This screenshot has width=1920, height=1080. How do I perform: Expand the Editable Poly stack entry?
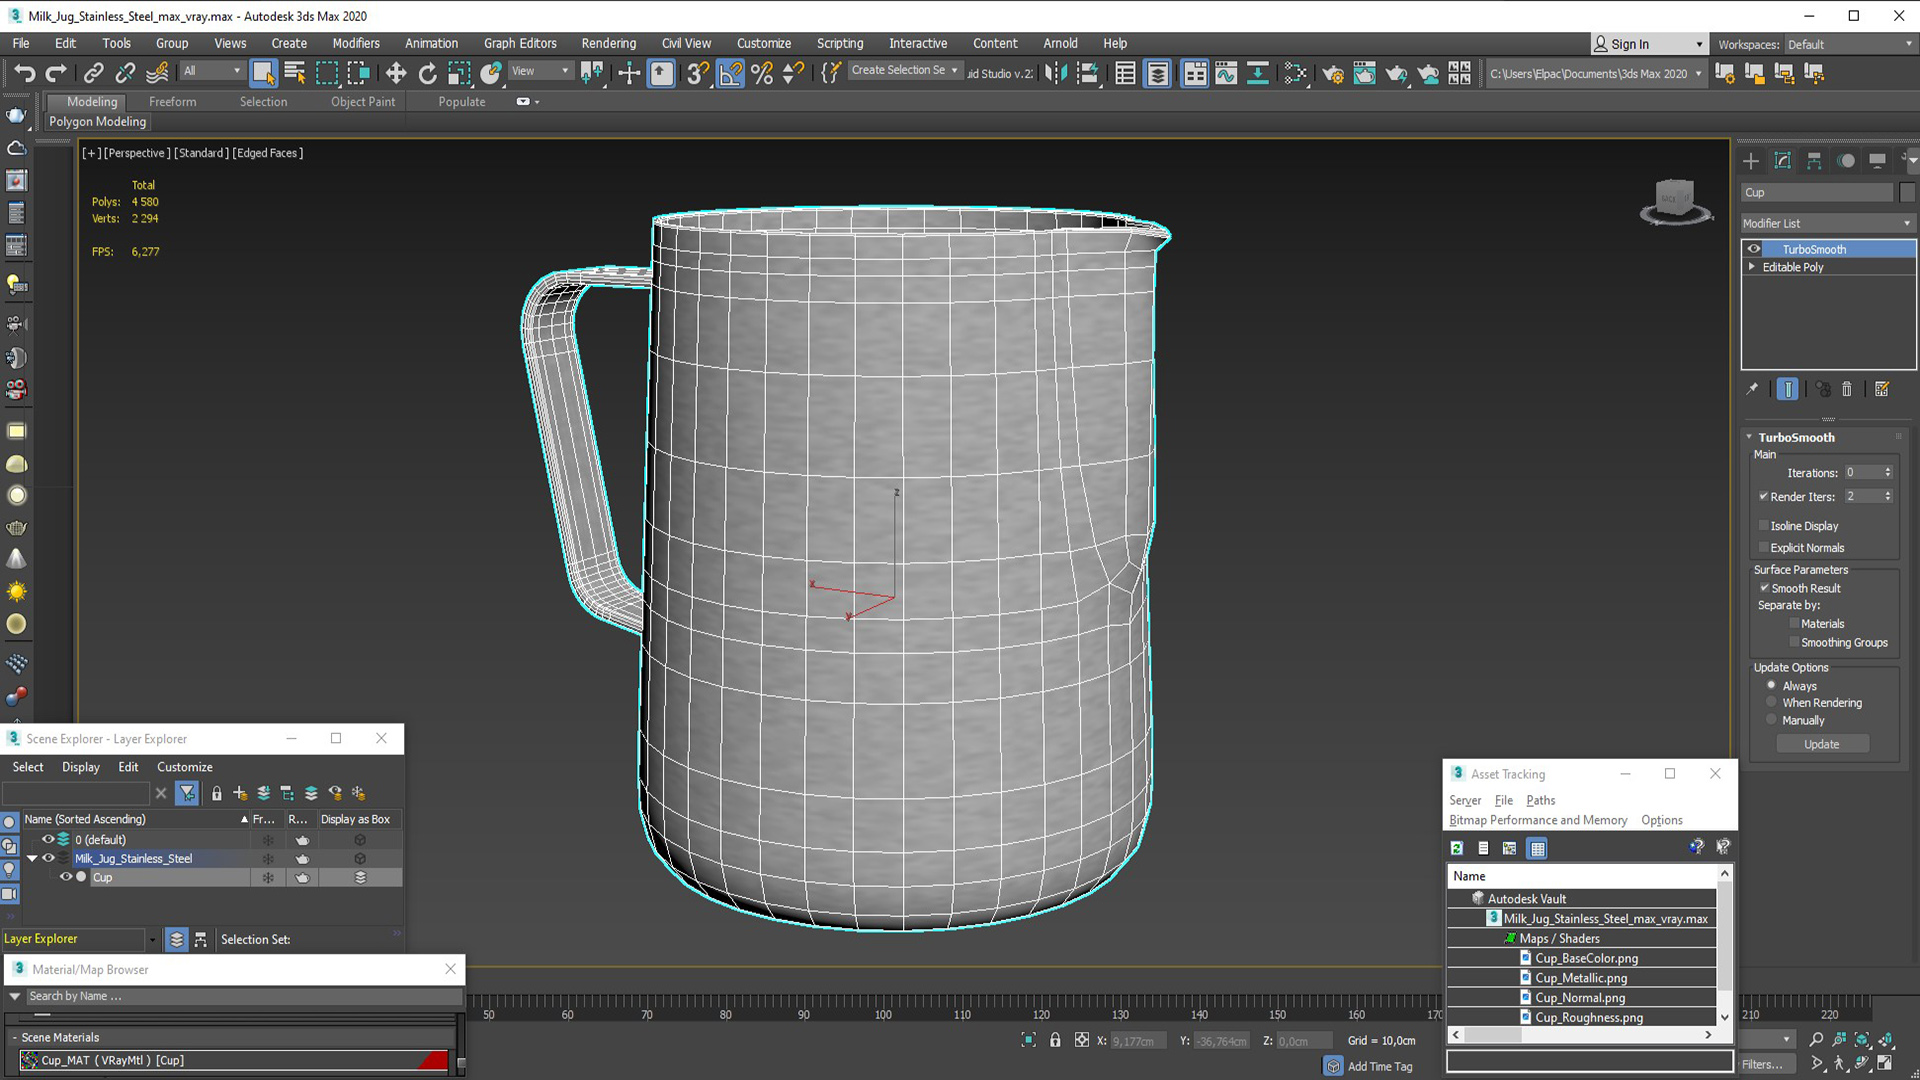[x=1752, y=267]
